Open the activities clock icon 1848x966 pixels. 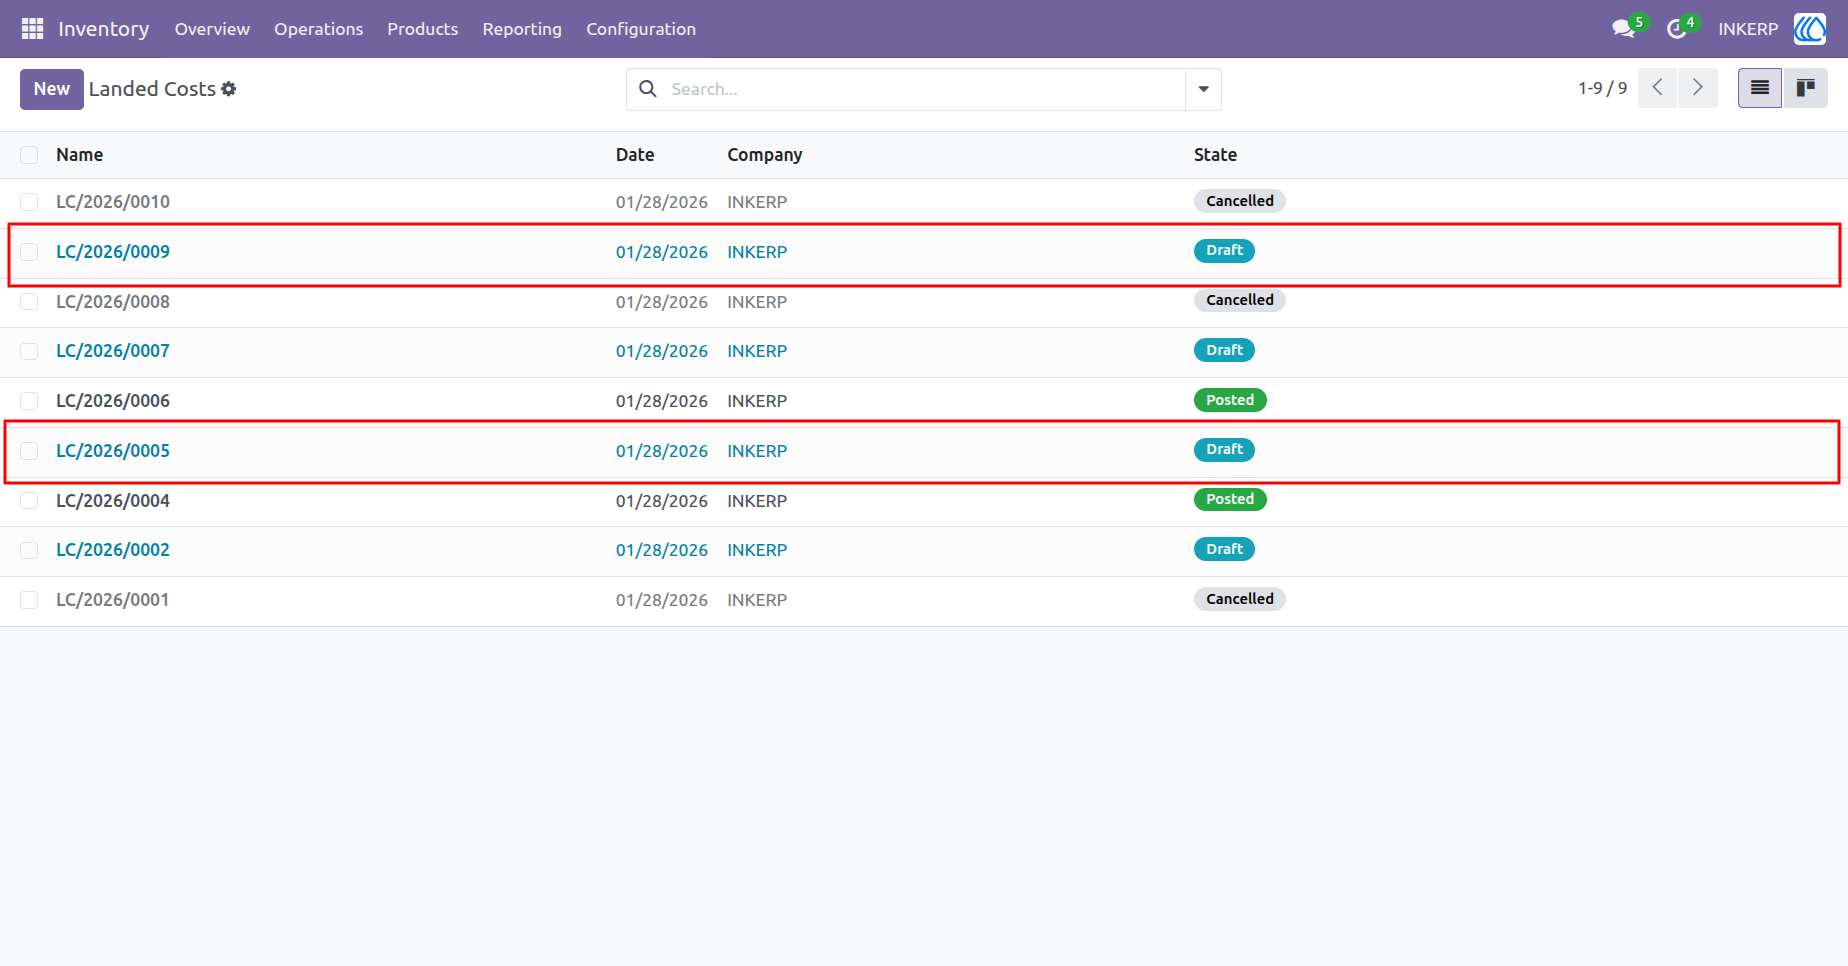point(1677,29)
